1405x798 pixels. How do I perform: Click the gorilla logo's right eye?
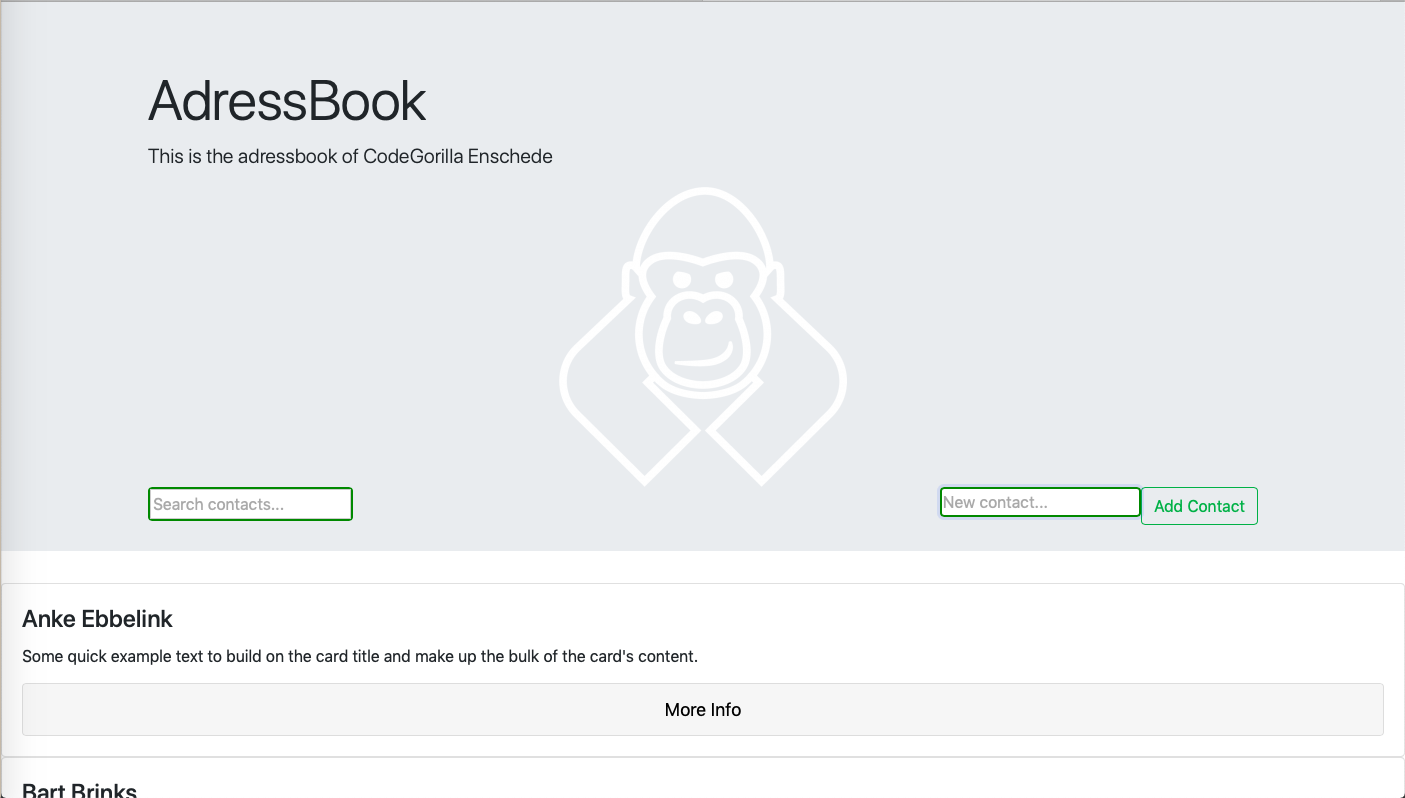click(725, 281)
